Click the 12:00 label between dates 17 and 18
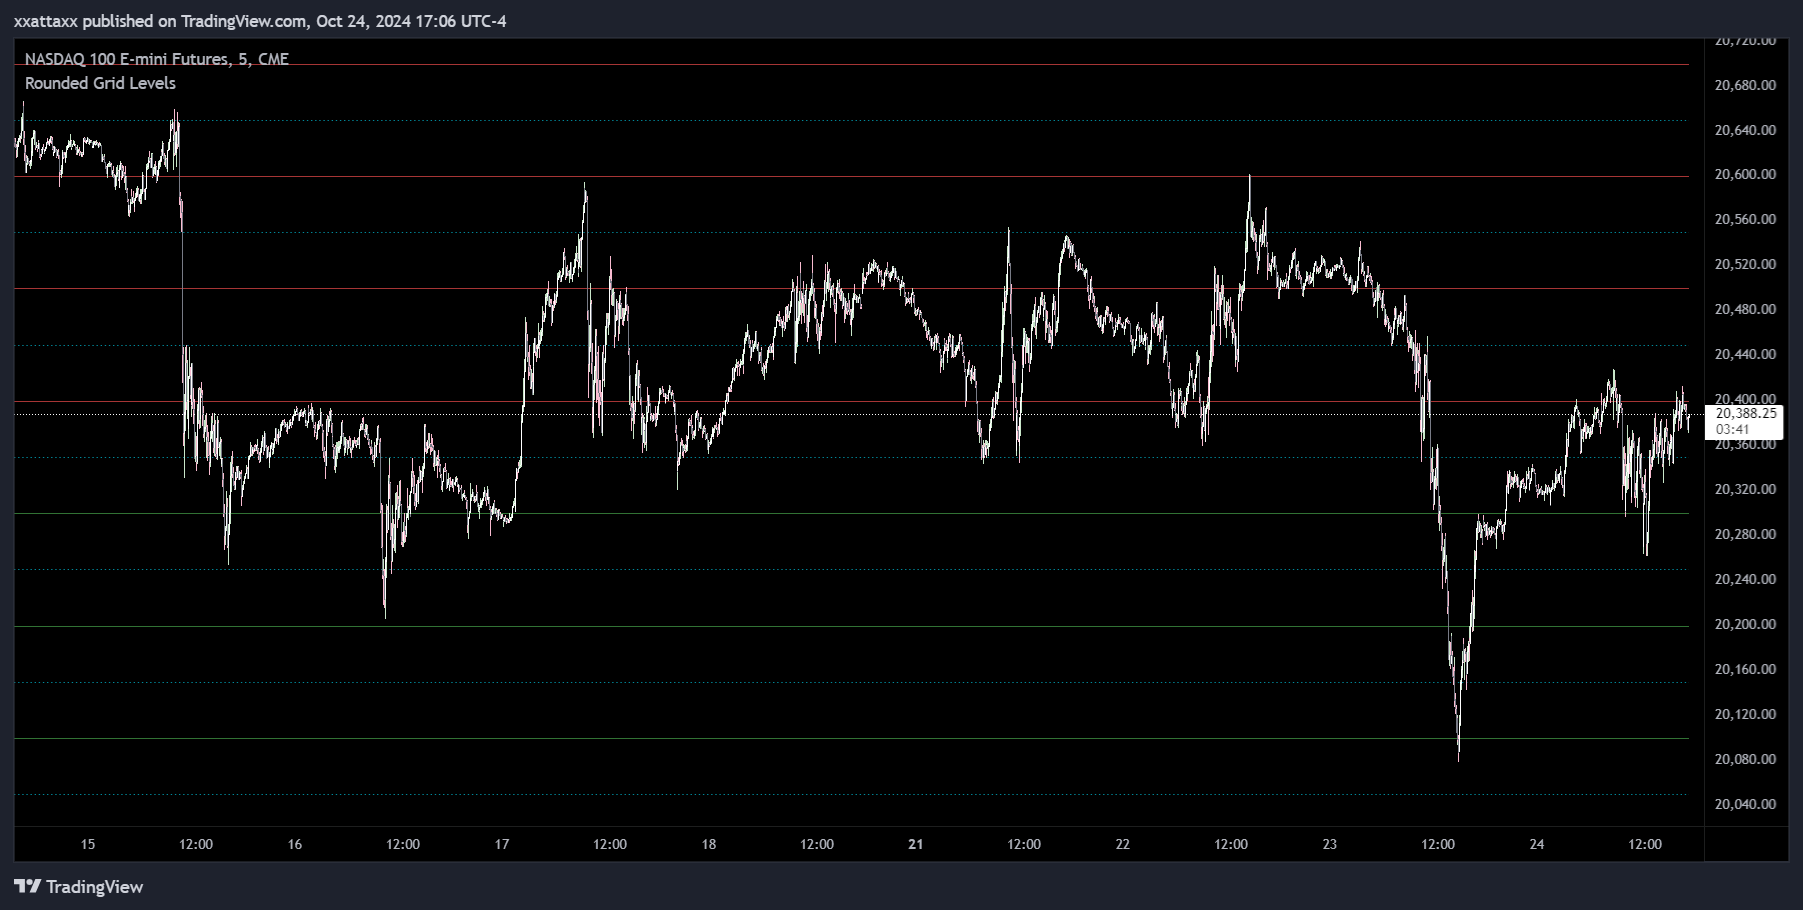The width and height of the screenshot is (1803, 910). (610, 844)
